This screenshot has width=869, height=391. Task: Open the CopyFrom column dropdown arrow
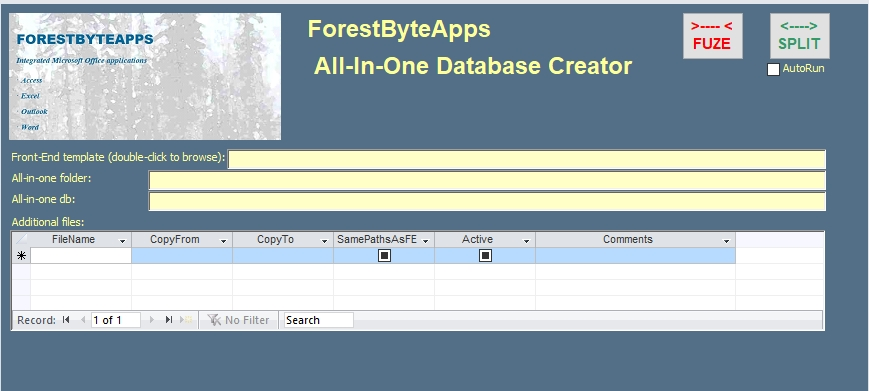[x=223, y=241]
